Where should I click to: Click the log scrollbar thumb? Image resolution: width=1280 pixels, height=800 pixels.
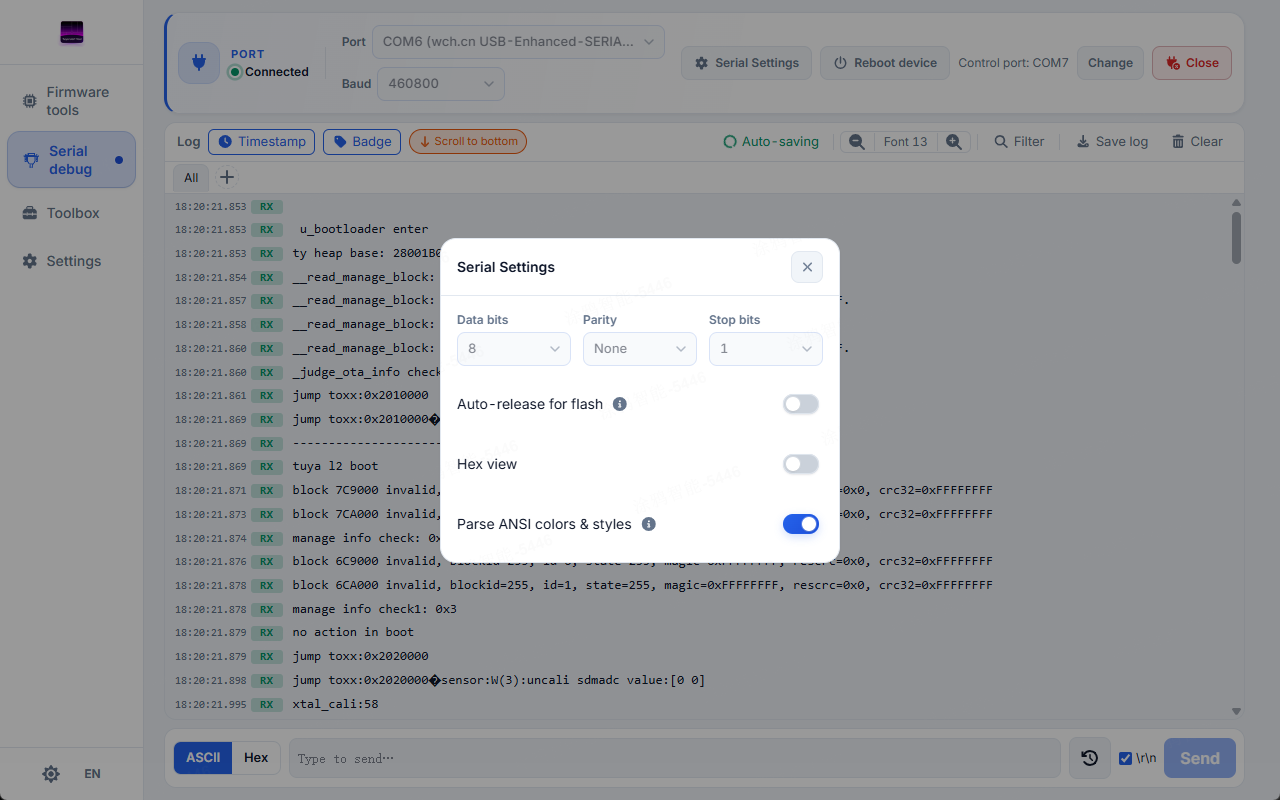[1236, 237]
